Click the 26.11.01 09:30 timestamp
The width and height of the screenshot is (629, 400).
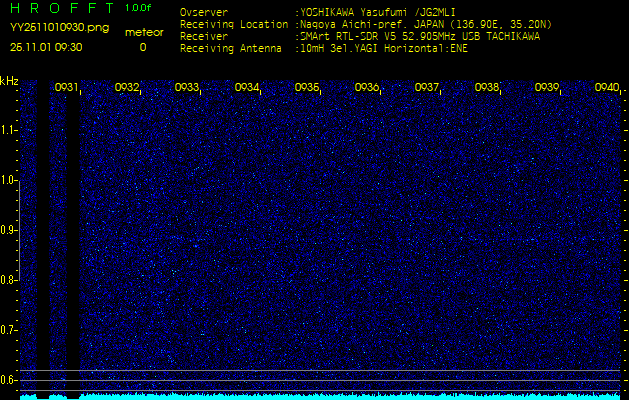[x=47, y=47]
